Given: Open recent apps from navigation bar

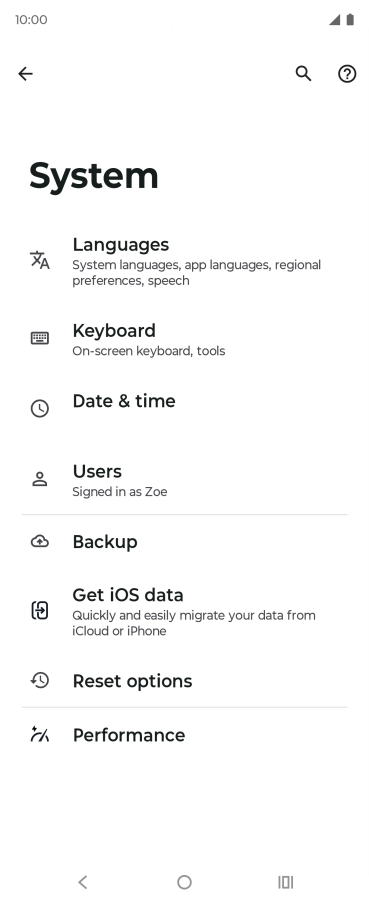Looking at the screenshot, I should (286, 882).
